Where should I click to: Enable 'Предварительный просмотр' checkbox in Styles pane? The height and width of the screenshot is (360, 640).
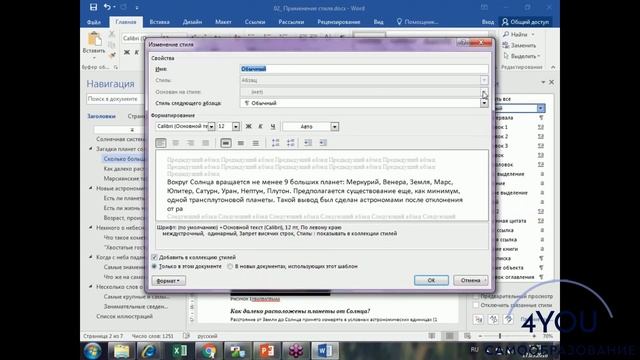tap(476, 296)
